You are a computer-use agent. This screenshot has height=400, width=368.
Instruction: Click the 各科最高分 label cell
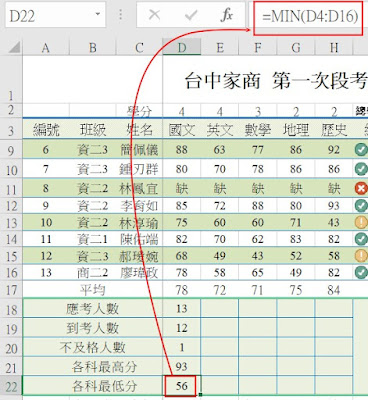[x=93, y=367]
